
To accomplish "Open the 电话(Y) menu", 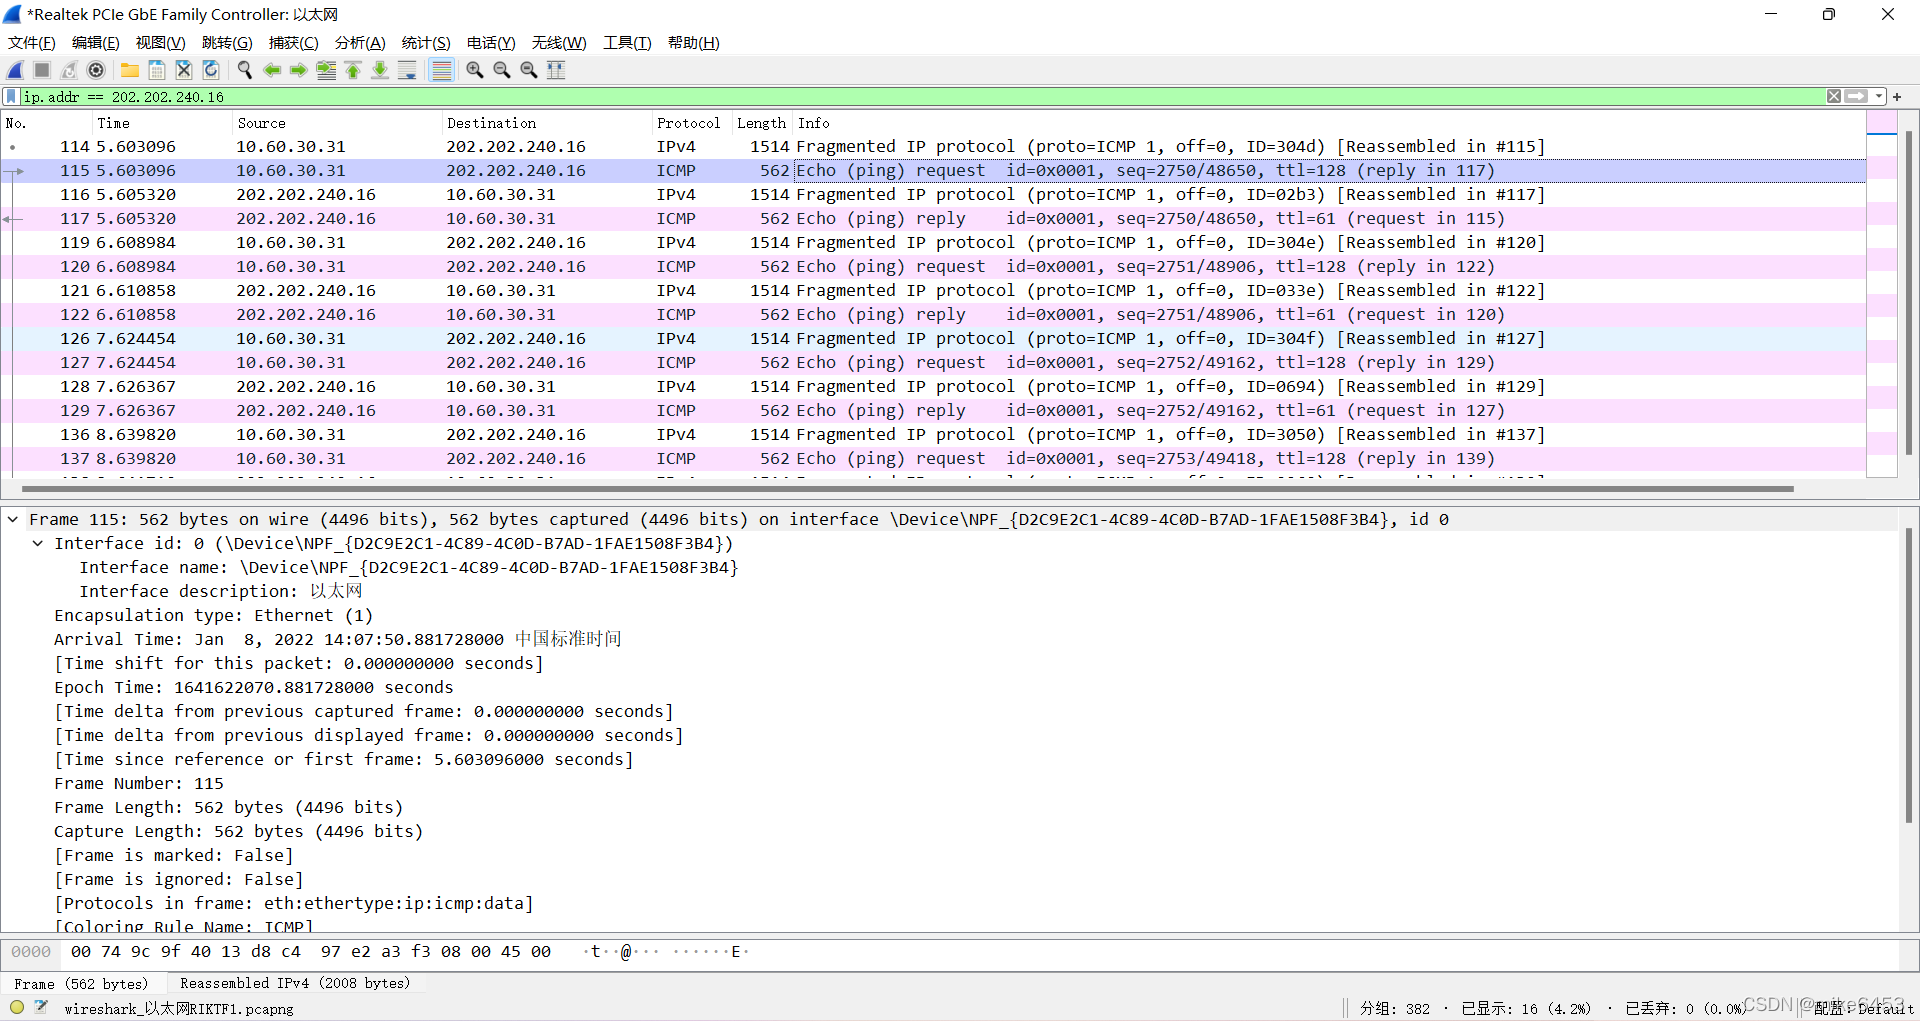I will click(491, 43).
